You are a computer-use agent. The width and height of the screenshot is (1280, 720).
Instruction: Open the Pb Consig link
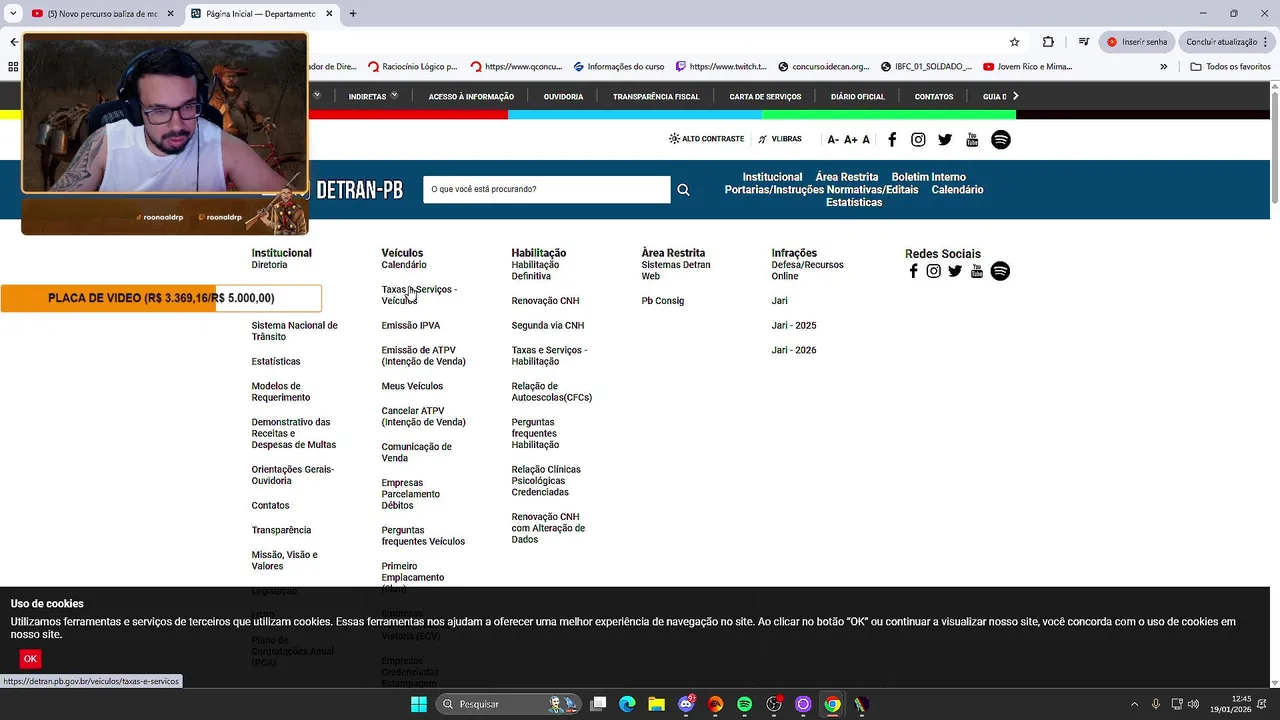click(x=663, y=301)
